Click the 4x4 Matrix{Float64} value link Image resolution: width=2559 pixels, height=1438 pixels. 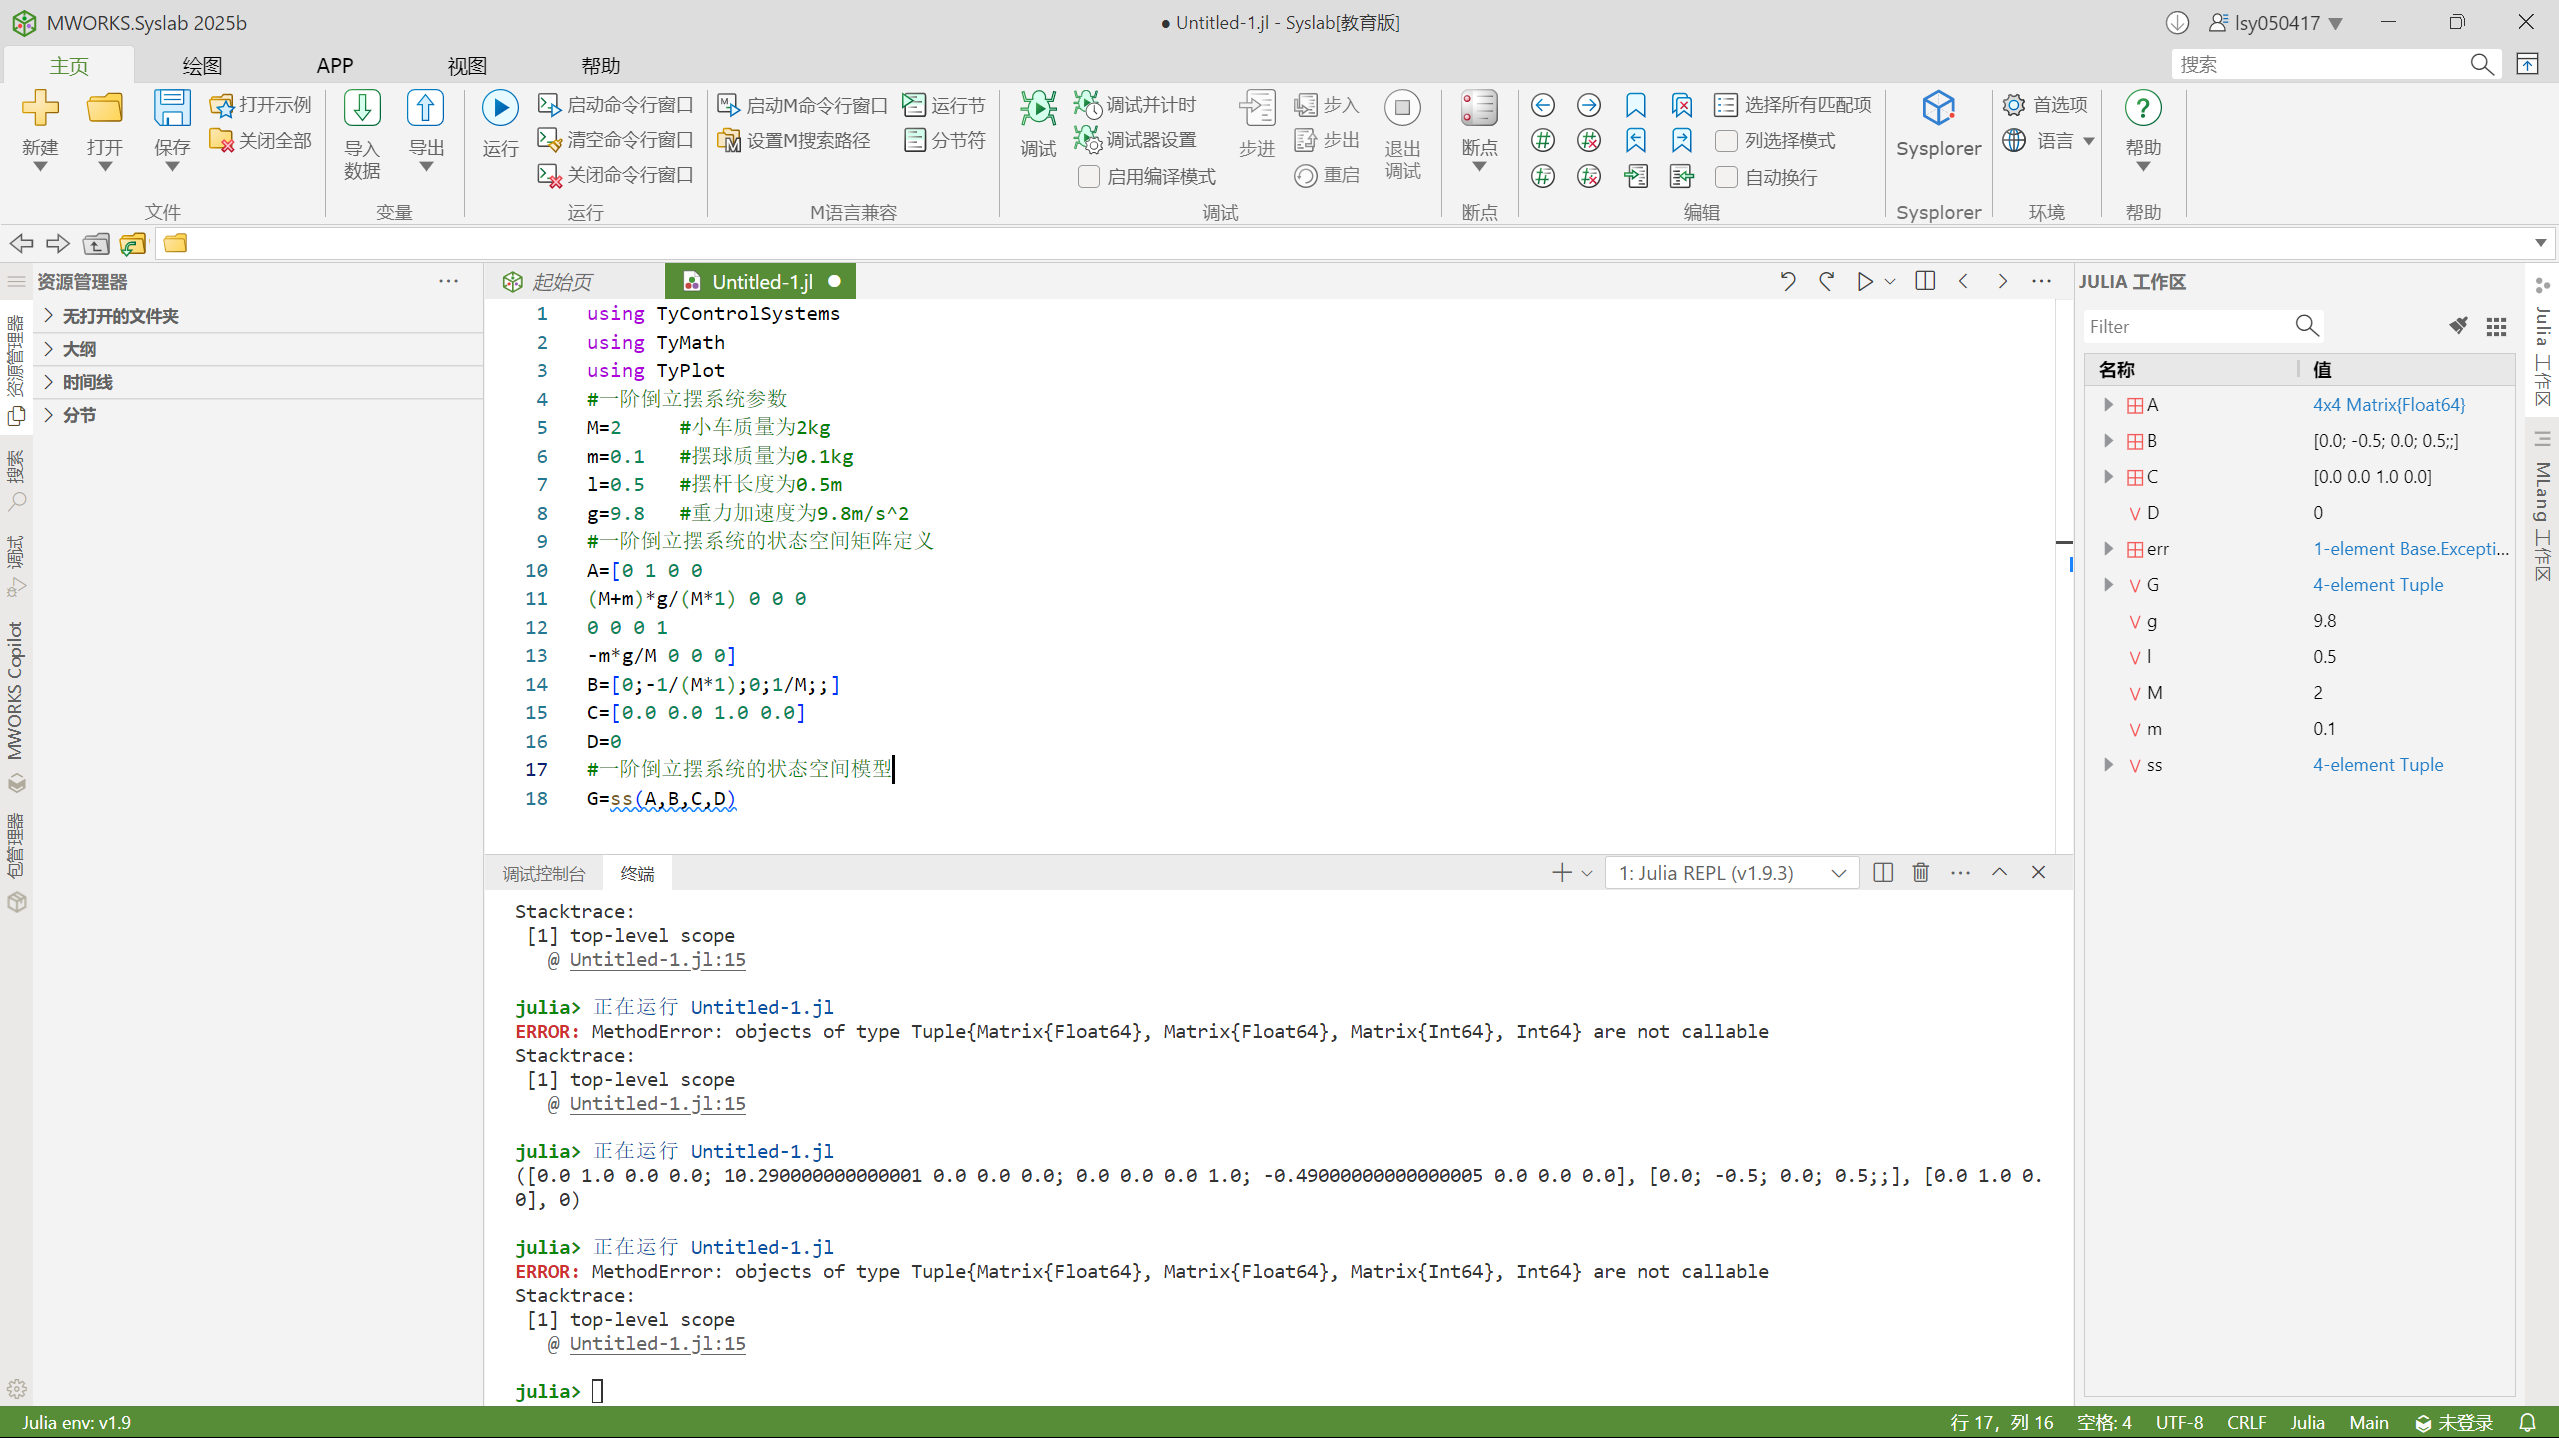point(2389,405)
